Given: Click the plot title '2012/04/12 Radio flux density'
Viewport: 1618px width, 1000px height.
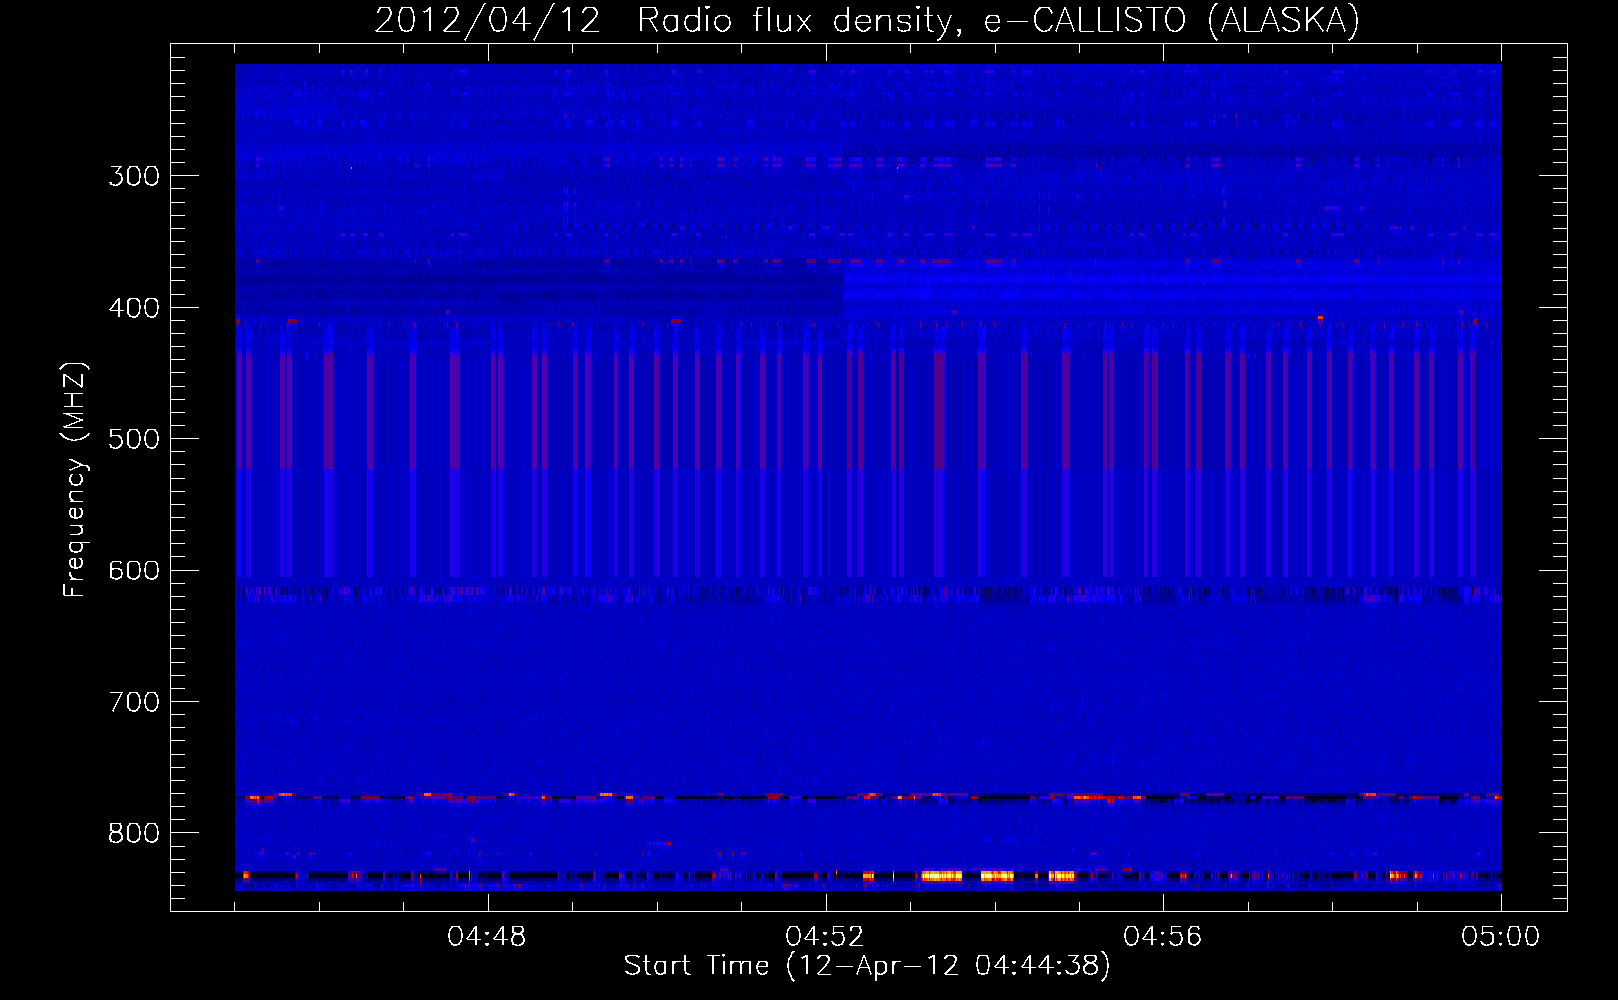Looking at the screenshot, I should tap(868, 20).
